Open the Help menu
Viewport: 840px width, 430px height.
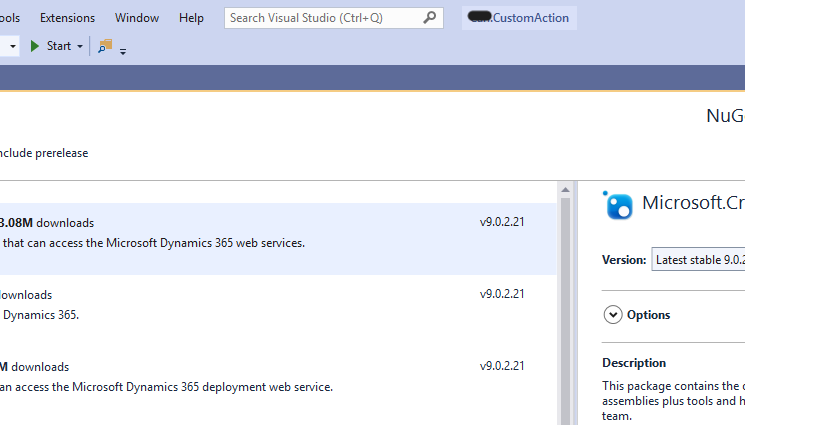[191, 18]
